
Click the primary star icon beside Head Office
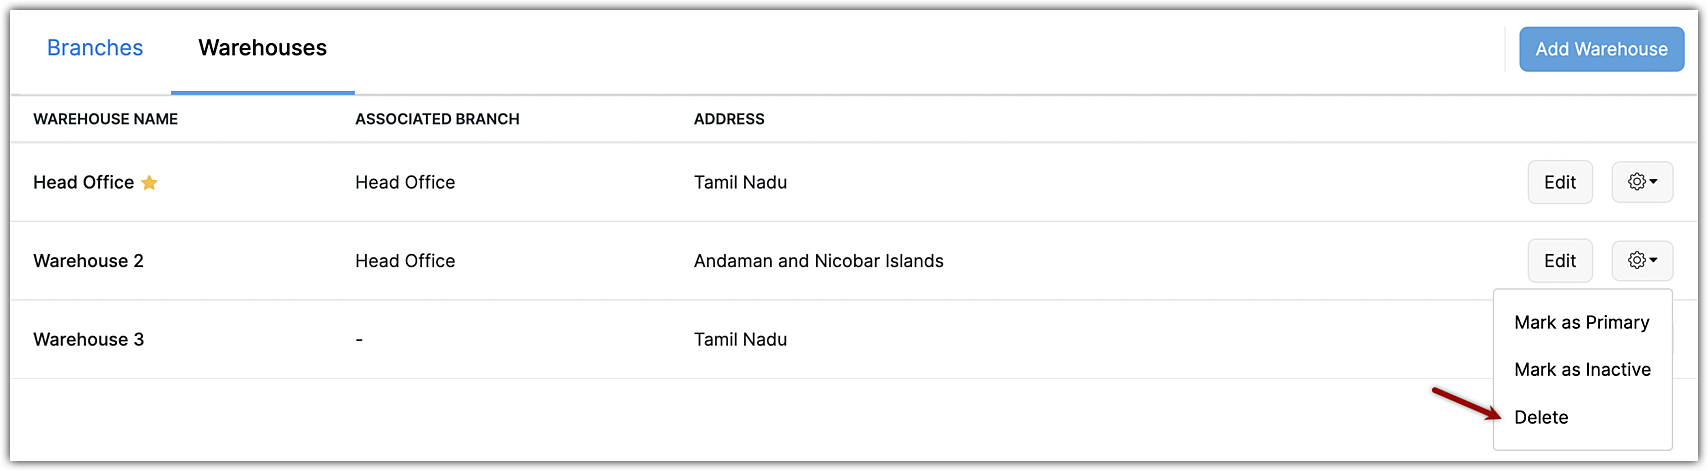tap(149, 183)
